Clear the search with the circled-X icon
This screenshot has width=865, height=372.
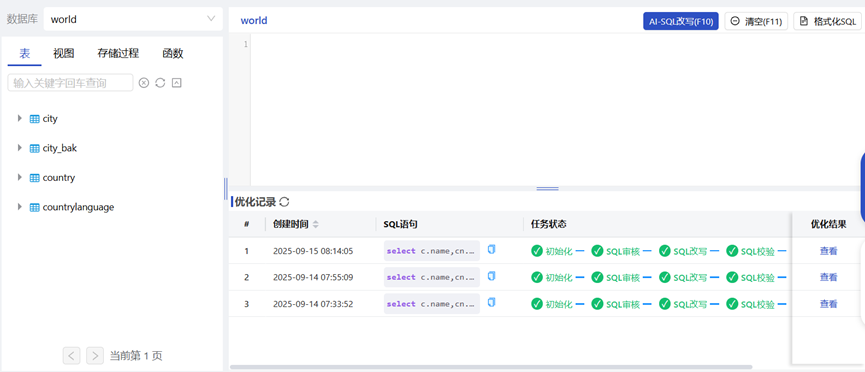[x=143, y=83]
